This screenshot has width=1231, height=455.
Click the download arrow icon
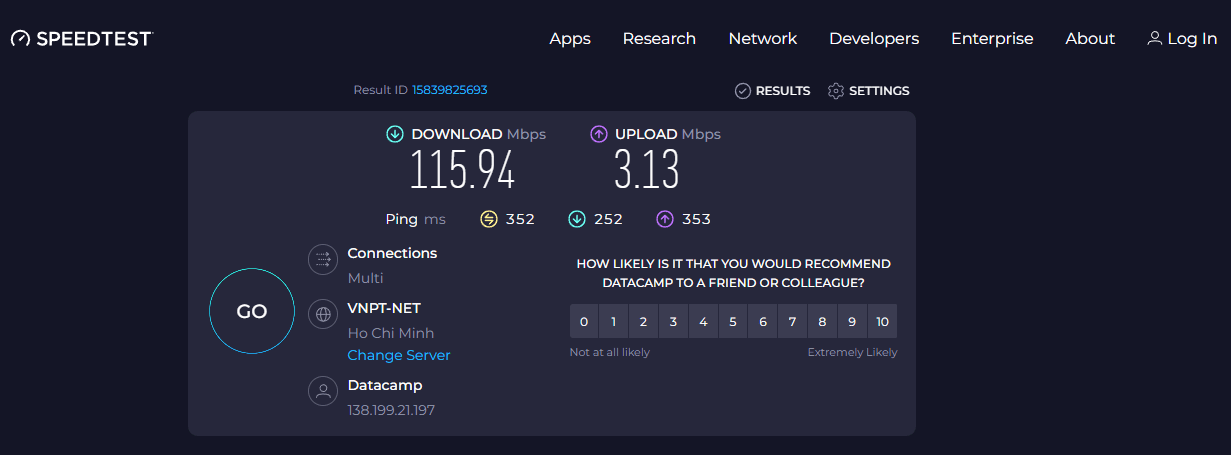click(395, 134)
